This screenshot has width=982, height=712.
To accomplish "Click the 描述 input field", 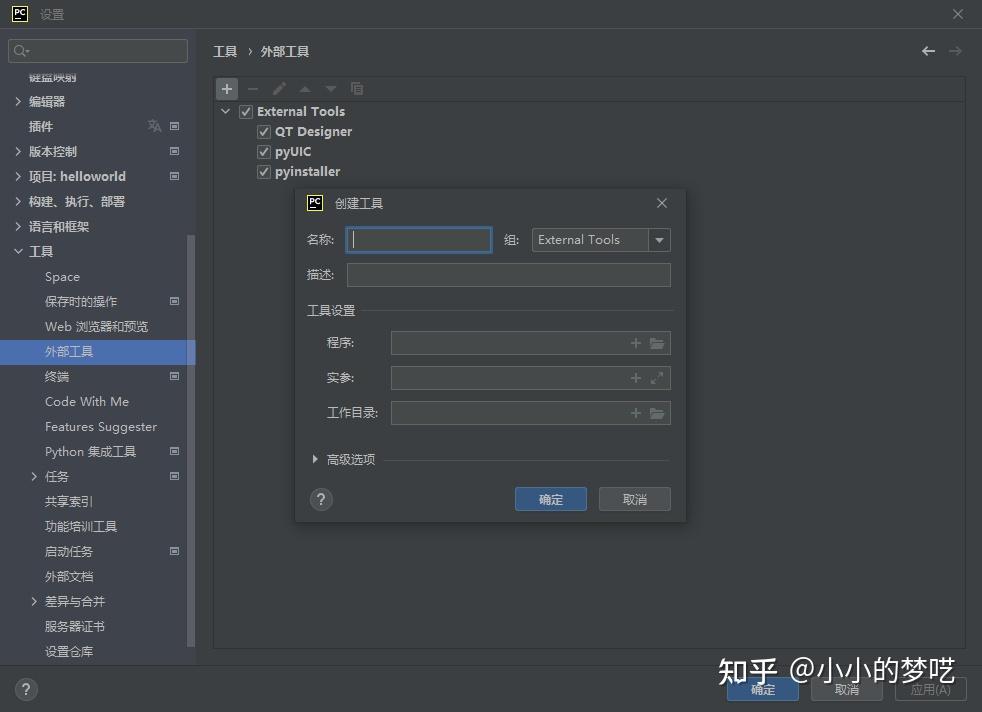I will (509, 275).
